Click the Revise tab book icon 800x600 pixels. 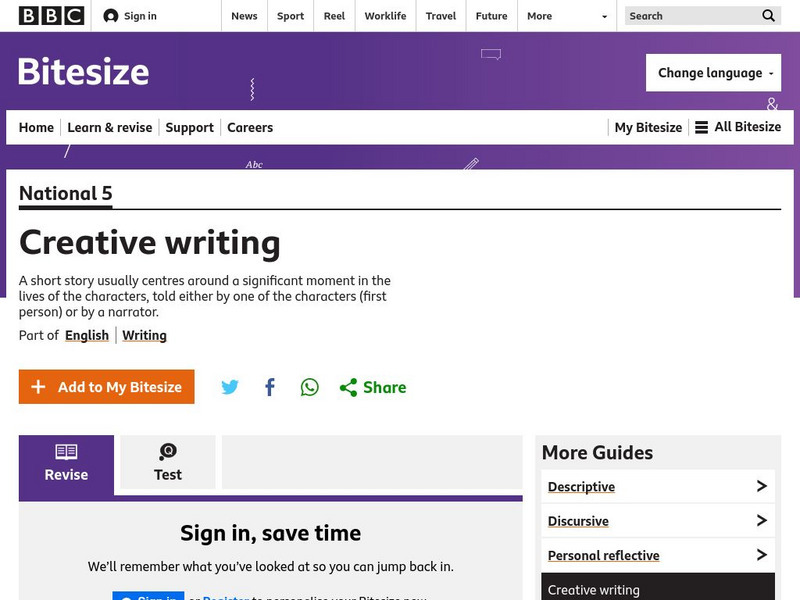66,452
